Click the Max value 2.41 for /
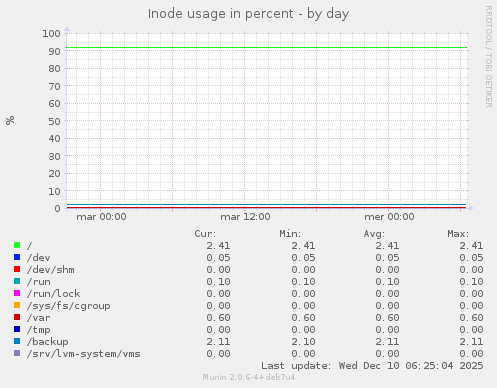497x388 pixels. [x=471, y=246]
